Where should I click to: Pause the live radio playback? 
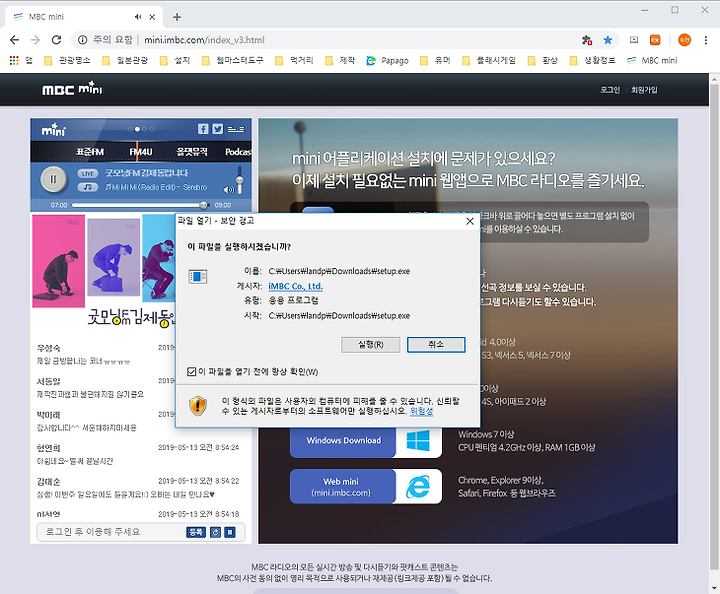coord(53,179)
